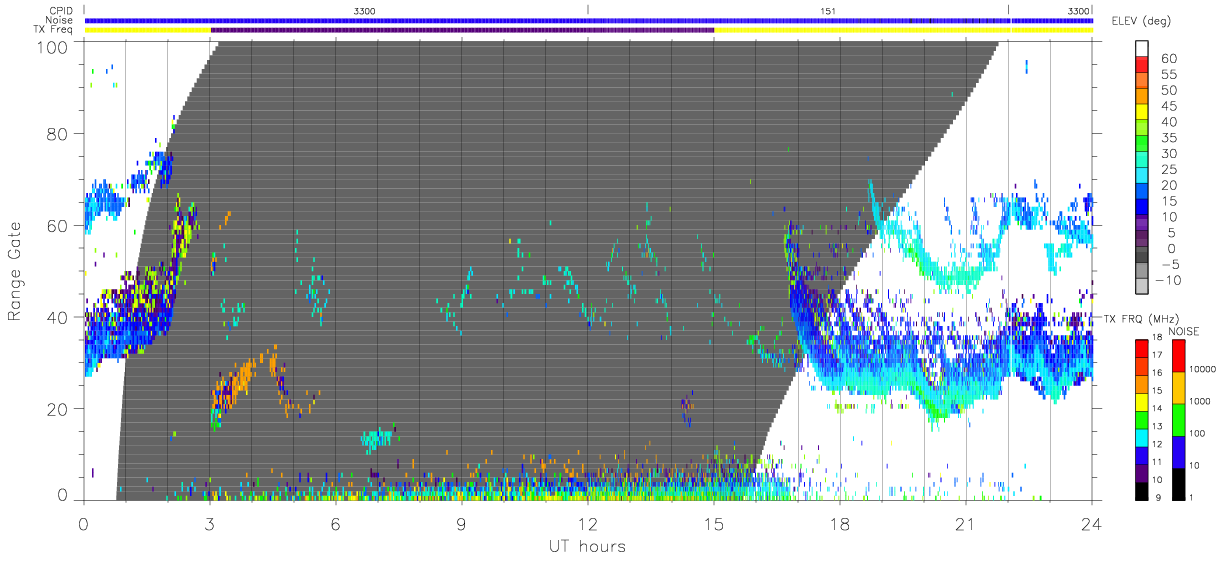
Task: Select the blue band of NOISE colorbar
Action: tap(1178, 452)
